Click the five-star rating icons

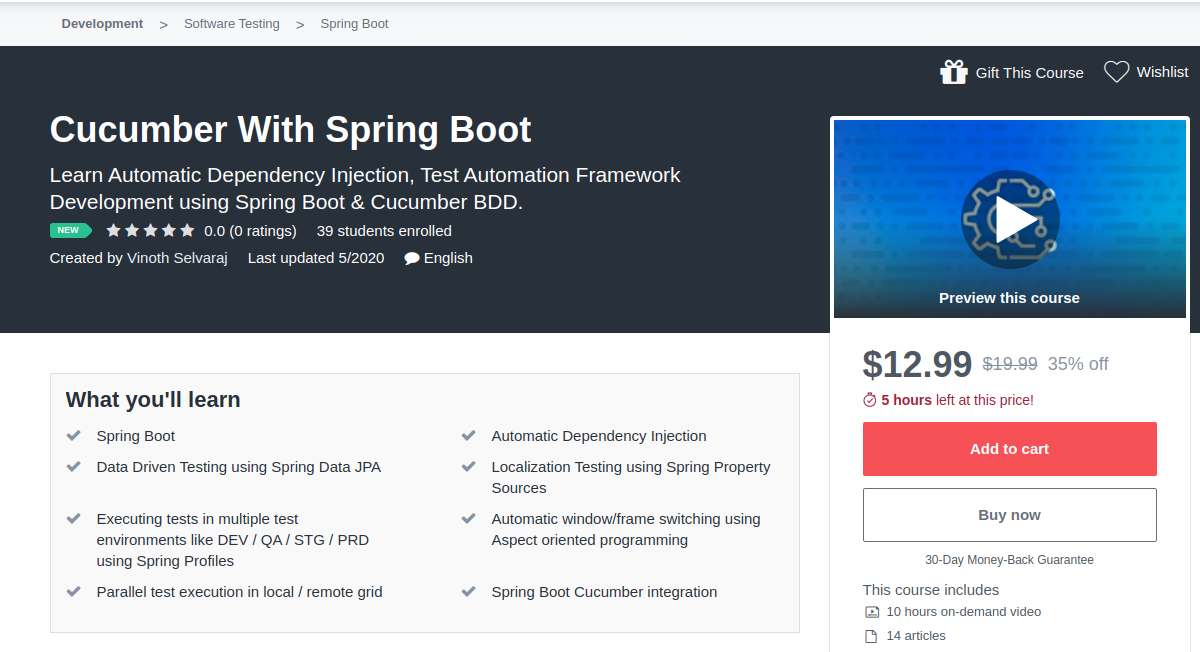(150, 230)
